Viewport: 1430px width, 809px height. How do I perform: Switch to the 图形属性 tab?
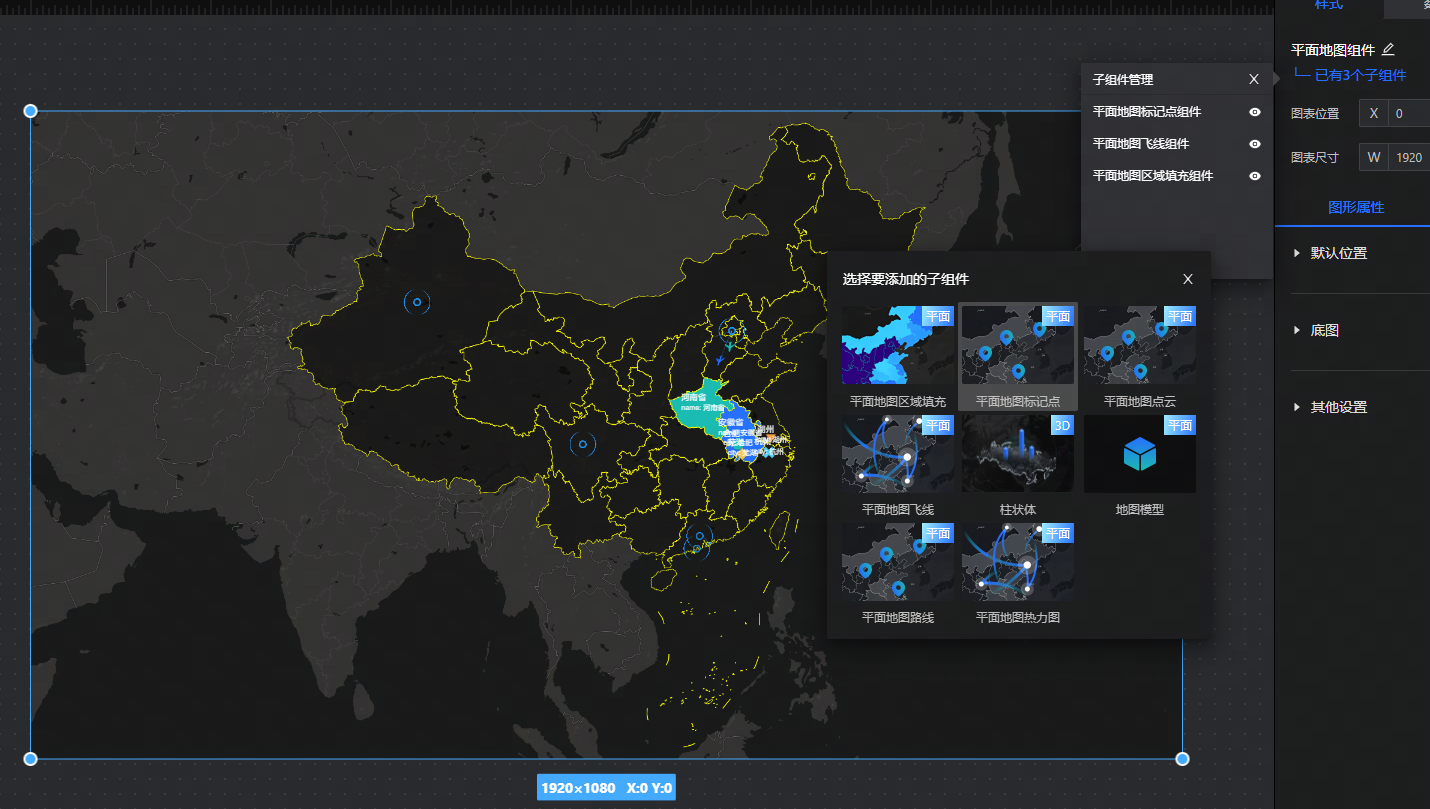pyautogui.click(x=1355, y=207)
